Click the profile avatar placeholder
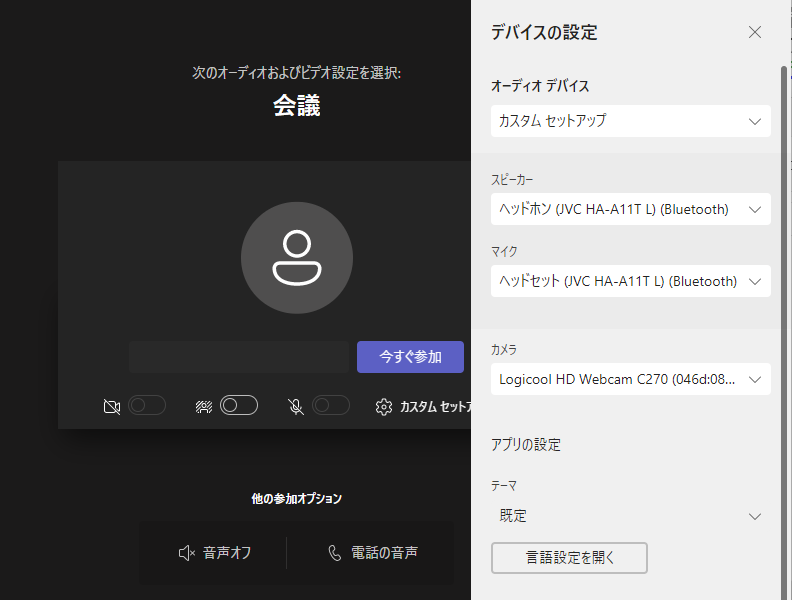Screen dimensions: 800x600 (297, 258)
